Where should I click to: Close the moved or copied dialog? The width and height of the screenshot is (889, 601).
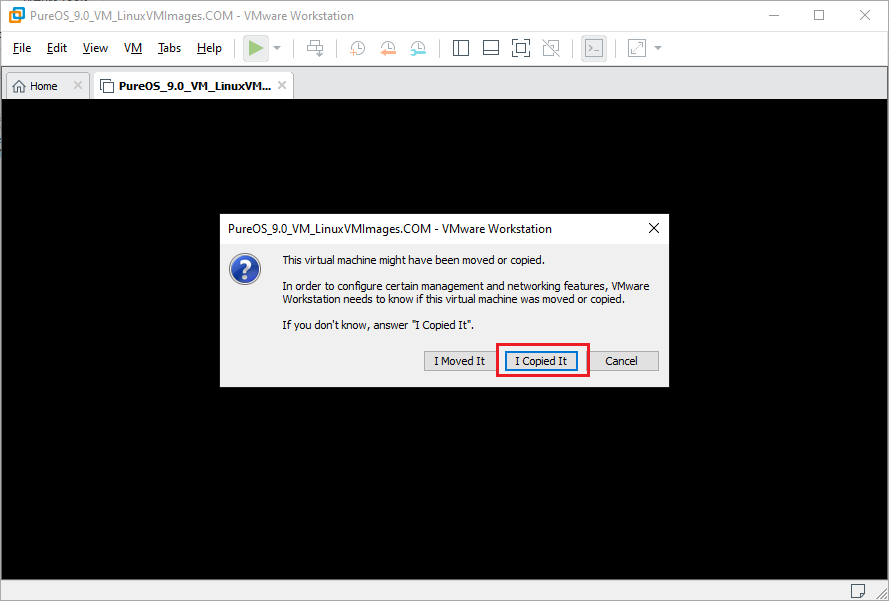click(654, 228)
